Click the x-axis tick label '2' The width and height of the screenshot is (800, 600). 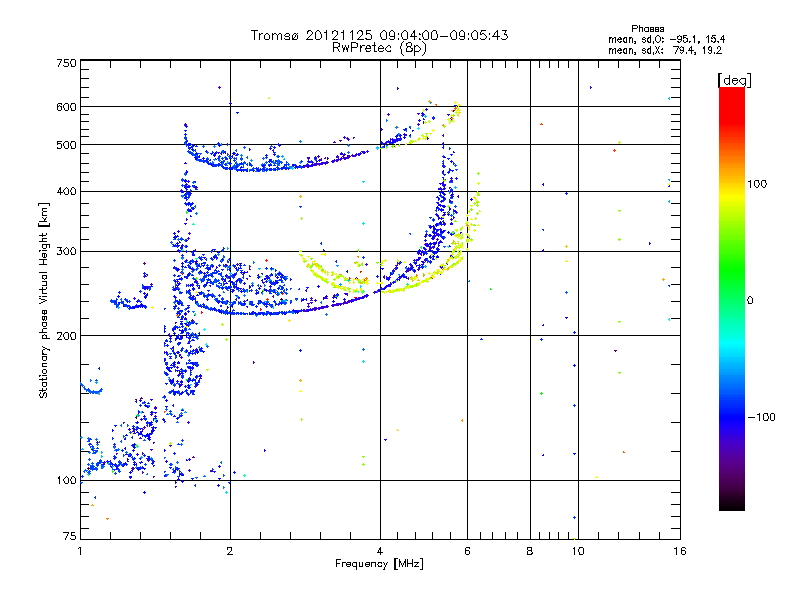coord(230,551)
